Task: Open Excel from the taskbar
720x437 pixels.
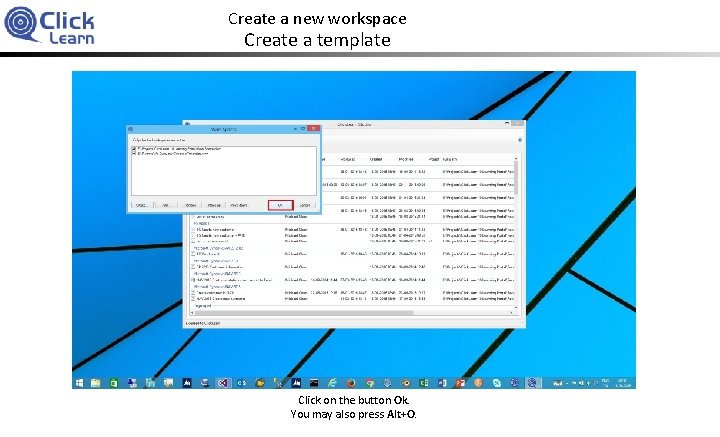Action: (x=424, y=383)
